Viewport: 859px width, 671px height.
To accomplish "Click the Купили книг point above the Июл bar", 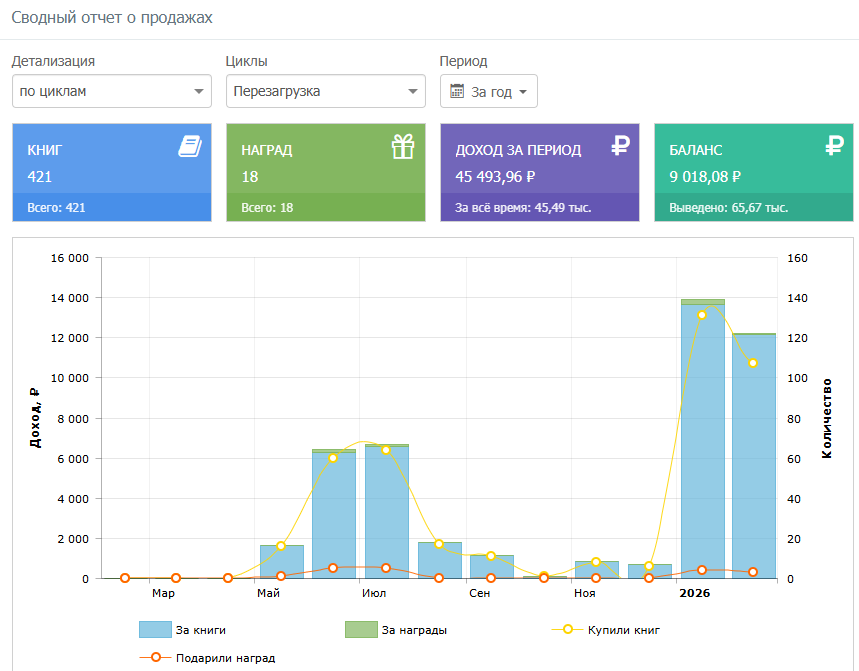I will (386, 450).
